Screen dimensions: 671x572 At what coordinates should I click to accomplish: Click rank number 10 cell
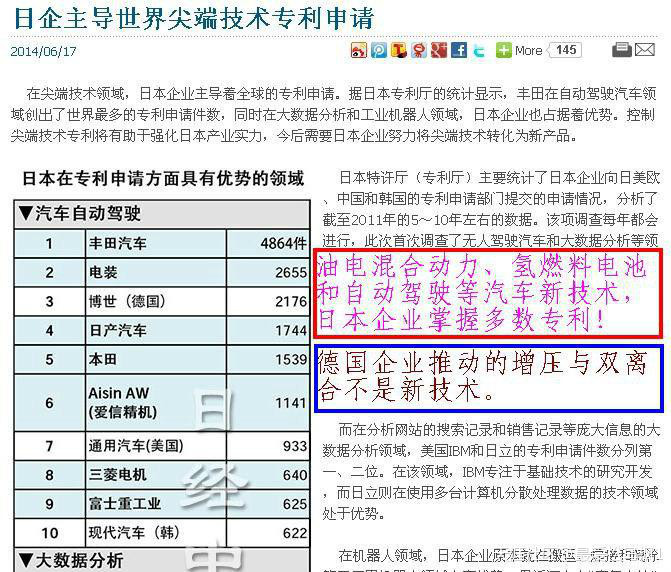tap(50, 533)
